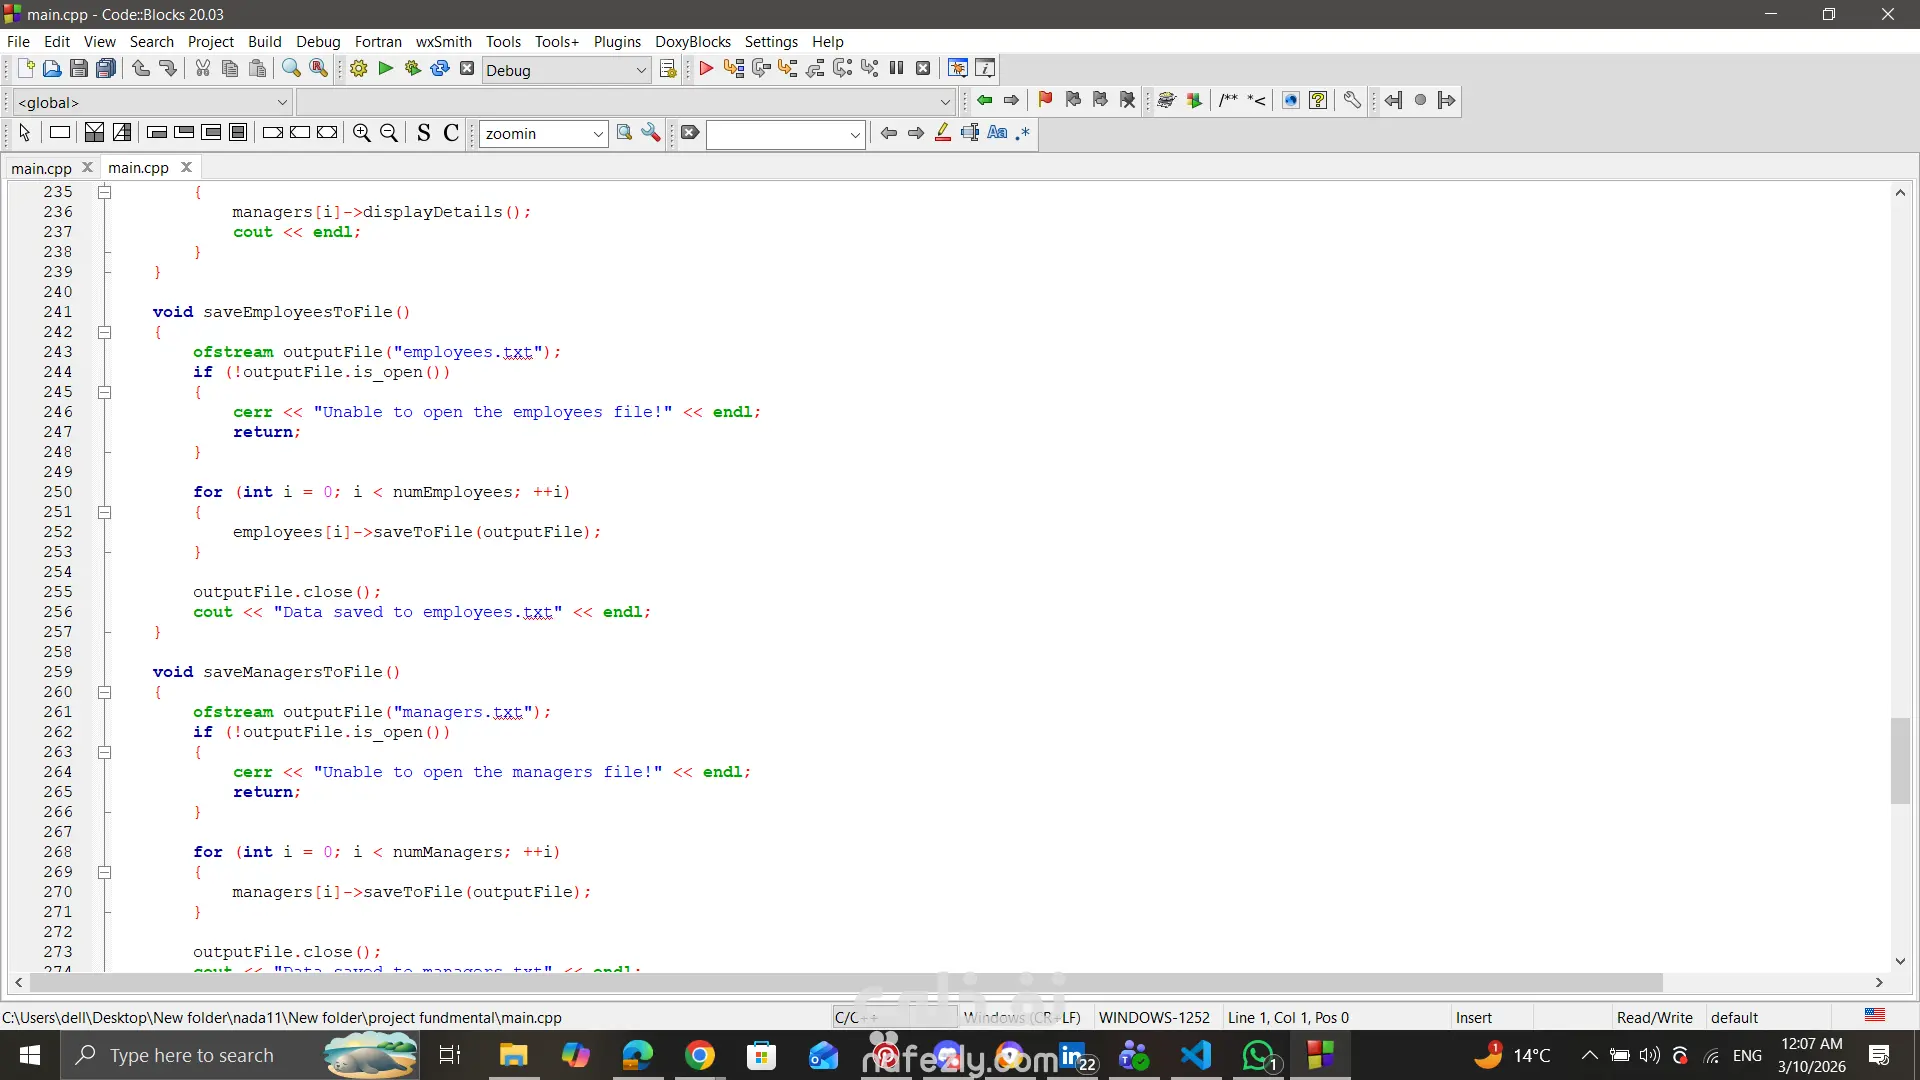Open the Build menu
Screen dimensions: 1920x1080
pos(264,42)
